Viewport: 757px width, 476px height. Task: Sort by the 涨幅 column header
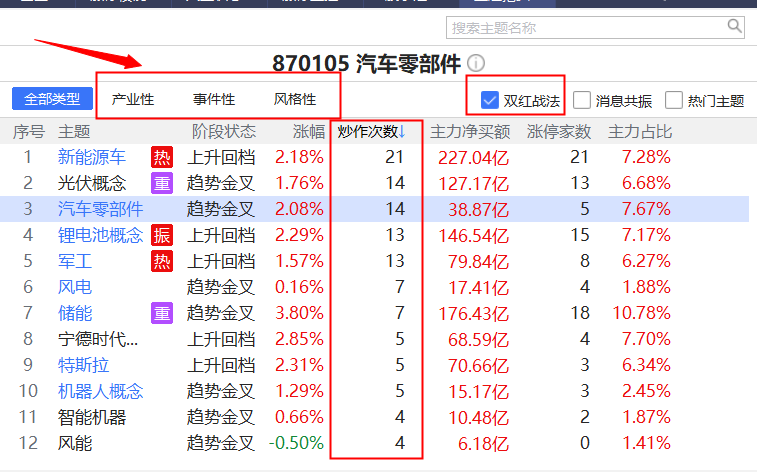point(308,132)
